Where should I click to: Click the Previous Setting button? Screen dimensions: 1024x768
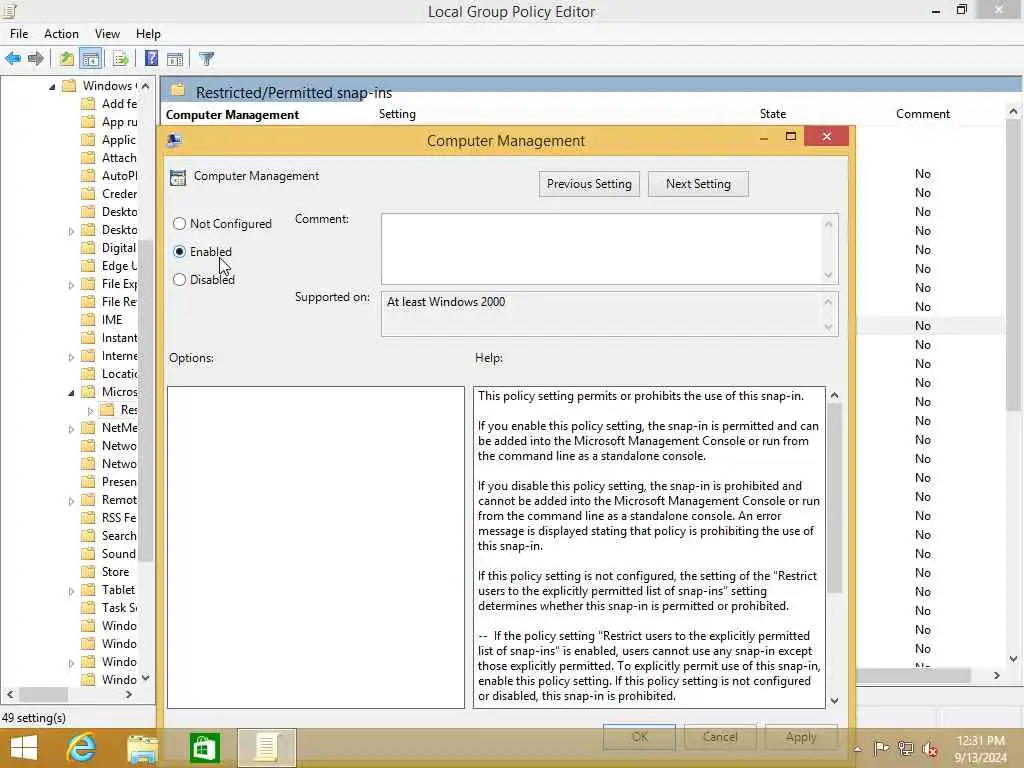(x=589, y=184)
